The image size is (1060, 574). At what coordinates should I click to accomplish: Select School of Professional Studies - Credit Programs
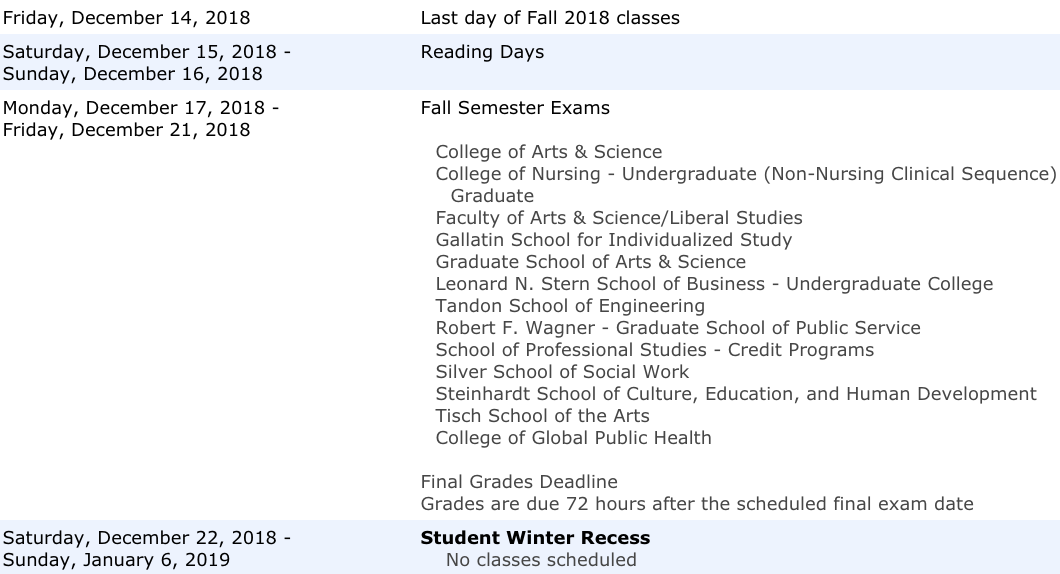coord(654,350)
